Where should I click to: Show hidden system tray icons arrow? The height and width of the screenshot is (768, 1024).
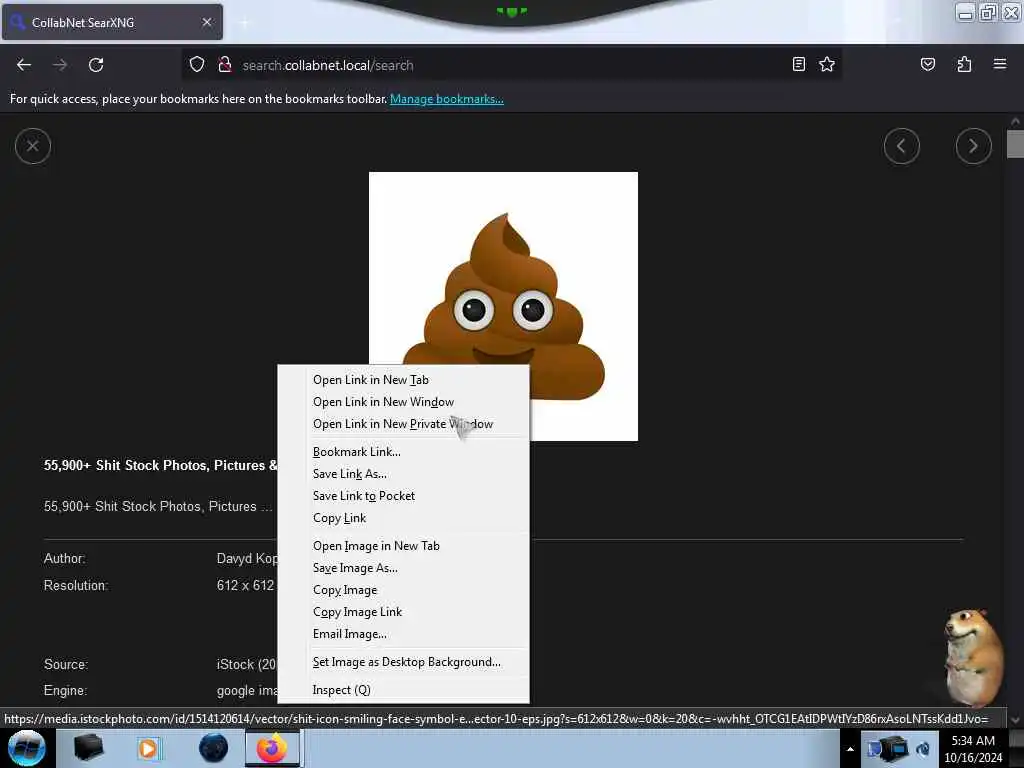tap(850, 749)
